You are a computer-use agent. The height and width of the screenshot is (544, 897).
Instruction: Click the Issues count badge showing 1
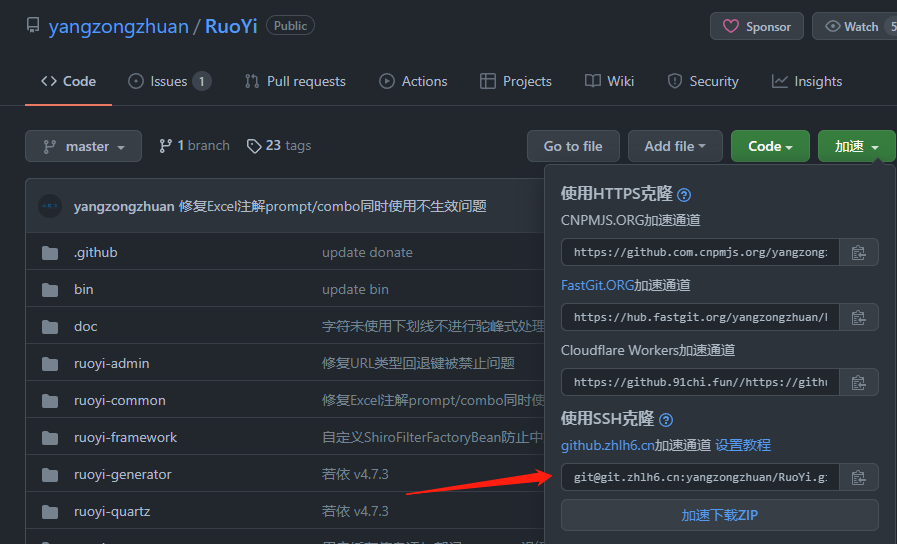(201, 81)
